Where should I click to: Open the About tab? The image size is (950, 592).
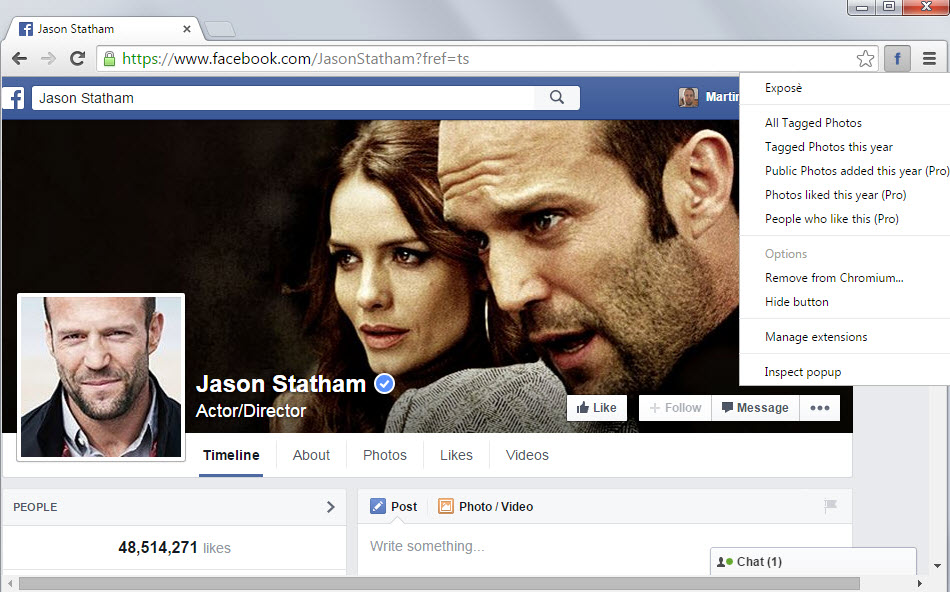pos(311,455)
